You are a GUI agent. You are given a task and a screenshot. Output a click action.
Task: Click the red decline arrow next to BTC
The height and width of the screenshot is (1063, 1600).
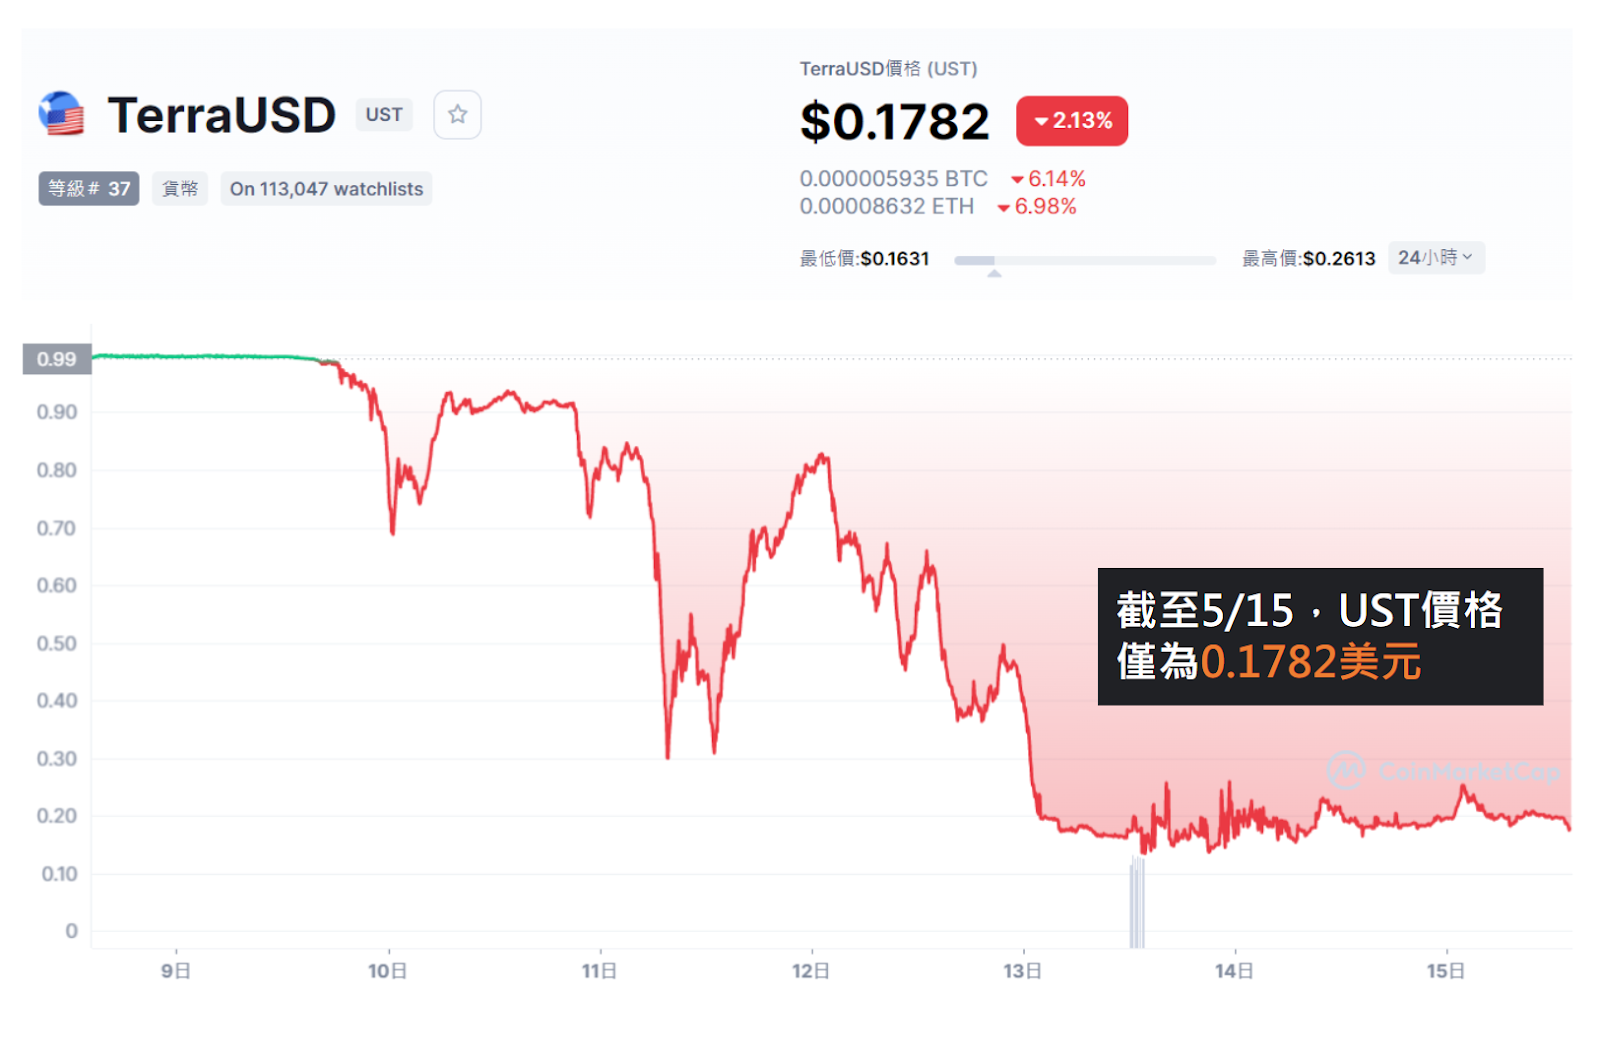tap(1018, 179)
